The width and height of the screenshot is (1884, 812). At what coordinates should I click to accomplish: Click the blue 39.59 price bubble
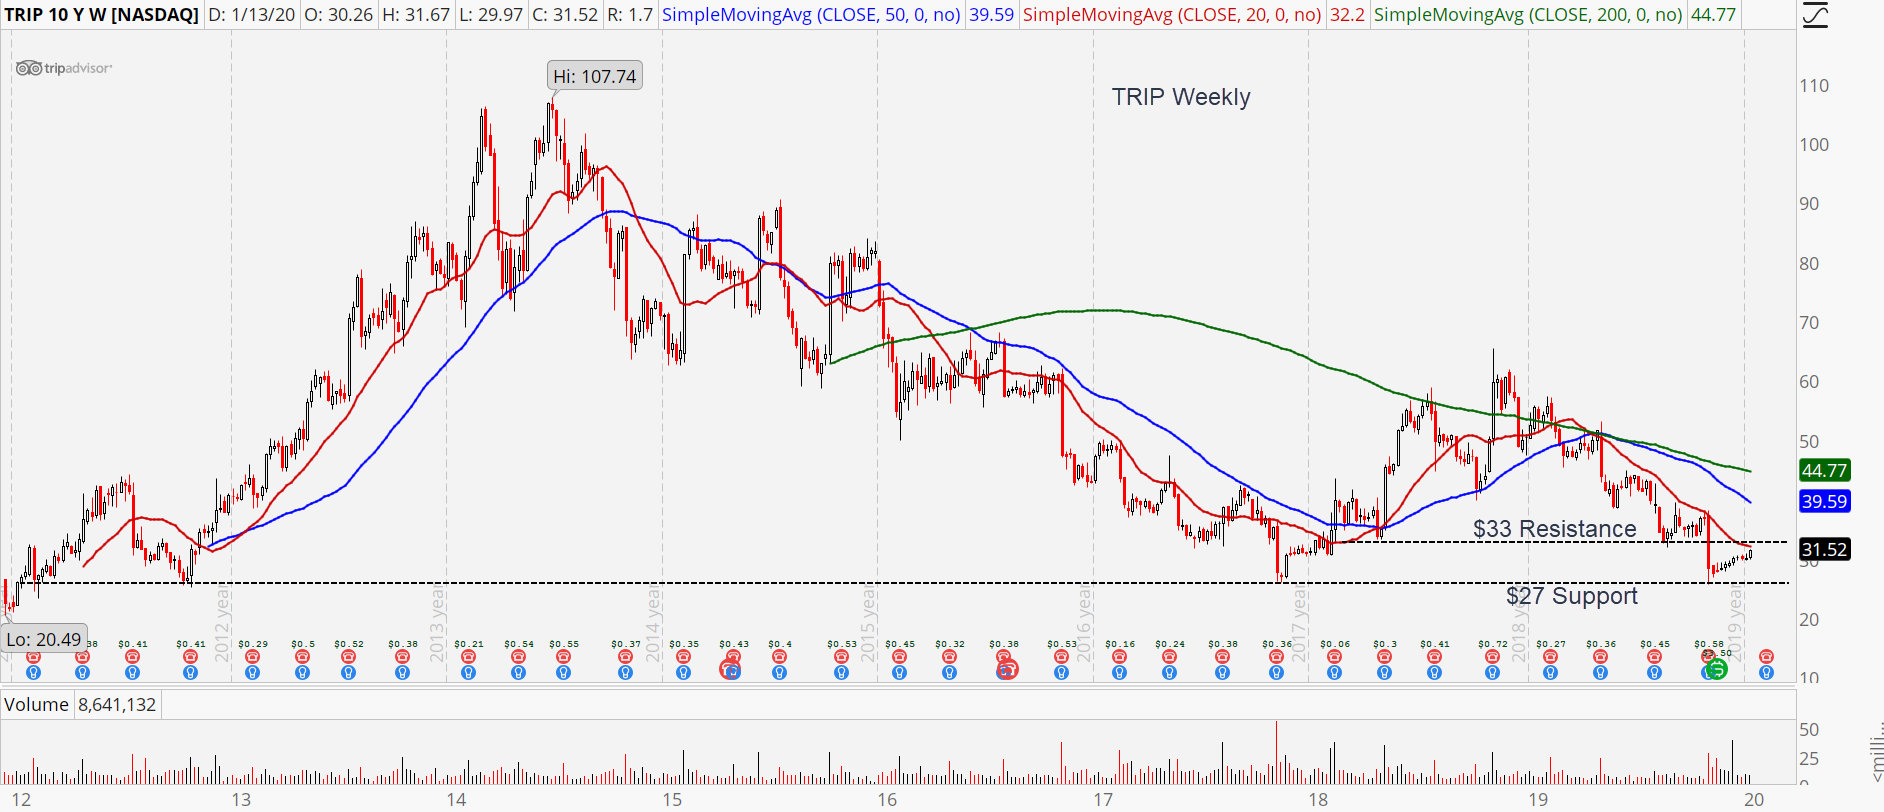click(x=1824, y=501)
